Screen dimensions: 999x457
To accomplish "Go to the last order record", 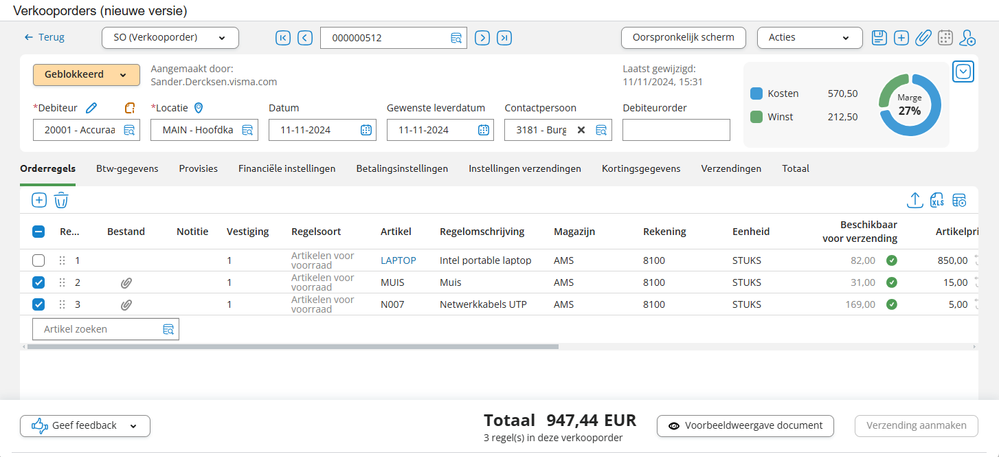I will [504, 38].
